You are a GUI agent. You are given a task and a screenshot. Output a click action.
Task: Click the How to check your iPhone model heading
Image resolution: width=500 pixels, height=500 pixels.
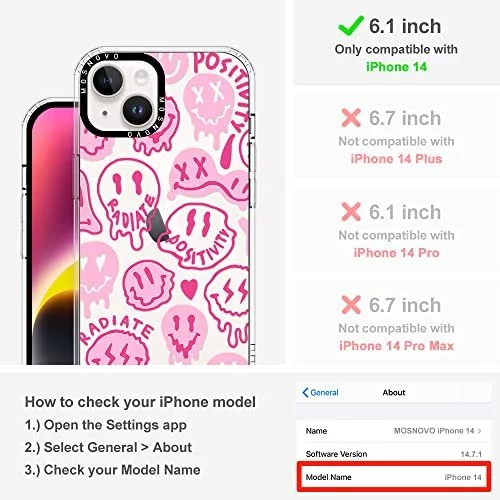(140, 402)
